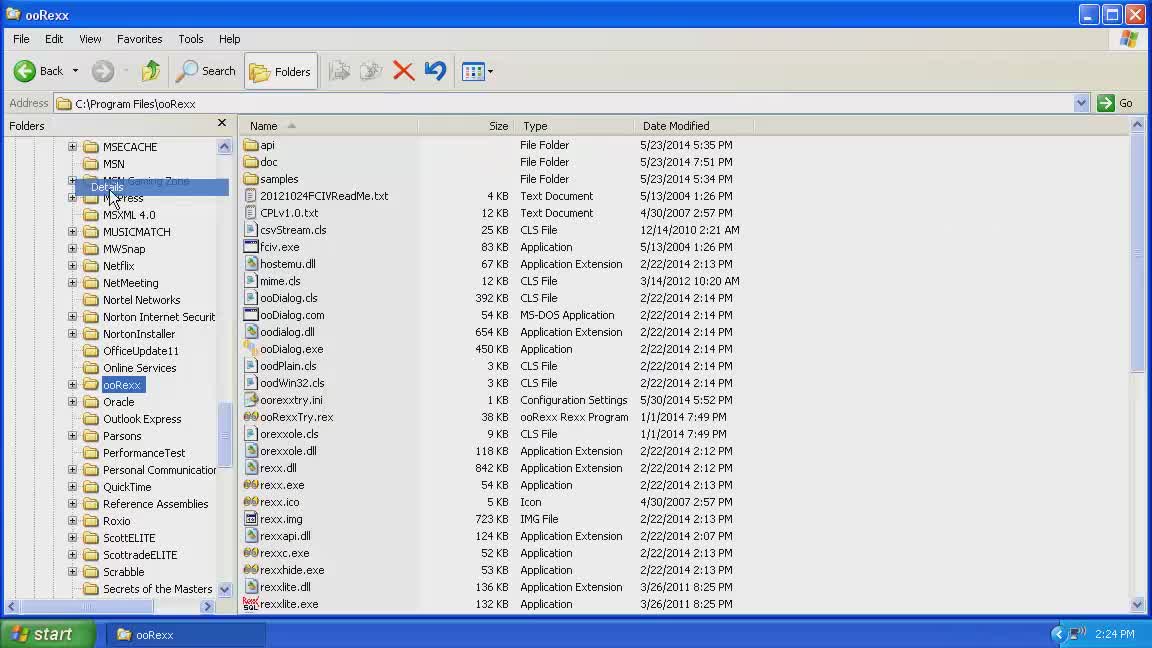The image size is (1152, 648).
Task: Click the Copy To toolbar icon
Action: (371, 71)
